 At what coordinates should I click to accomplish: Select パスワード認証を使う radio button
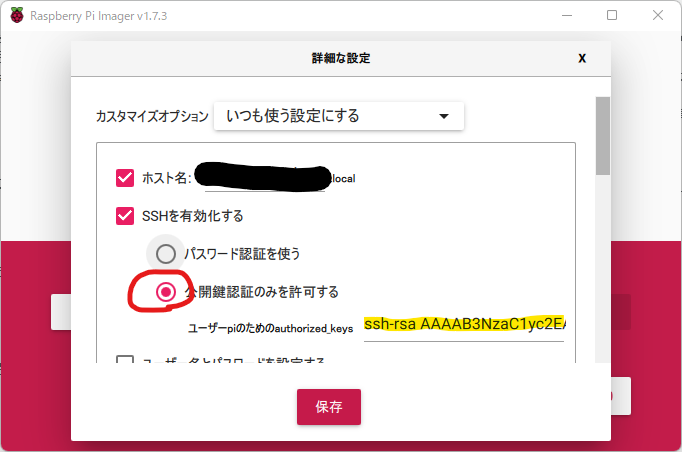166,254
